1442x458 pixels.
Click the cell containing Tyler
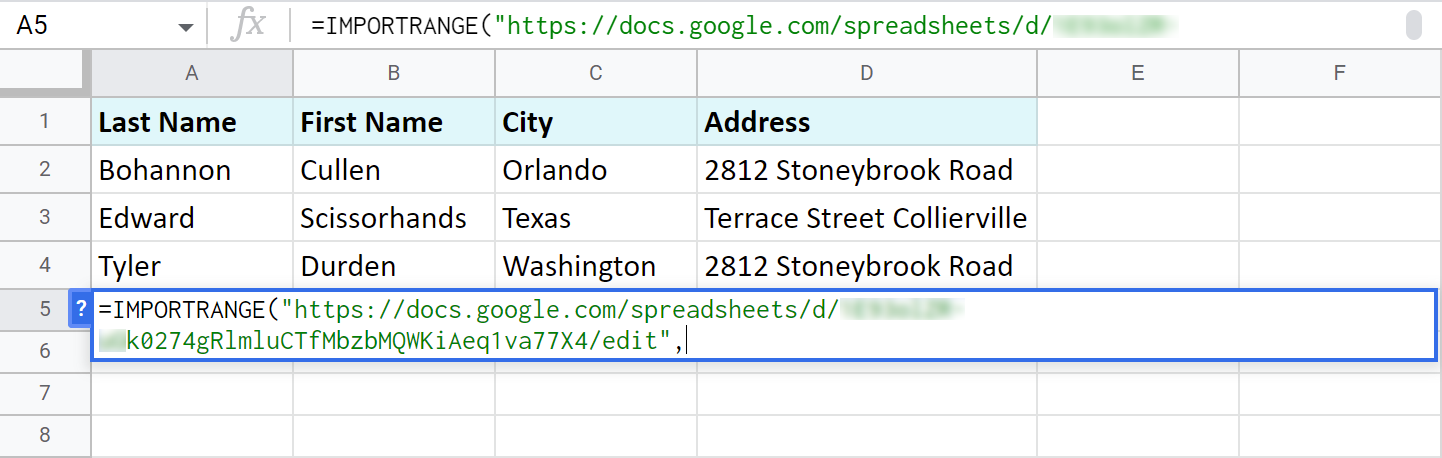[x=192, y=266]
